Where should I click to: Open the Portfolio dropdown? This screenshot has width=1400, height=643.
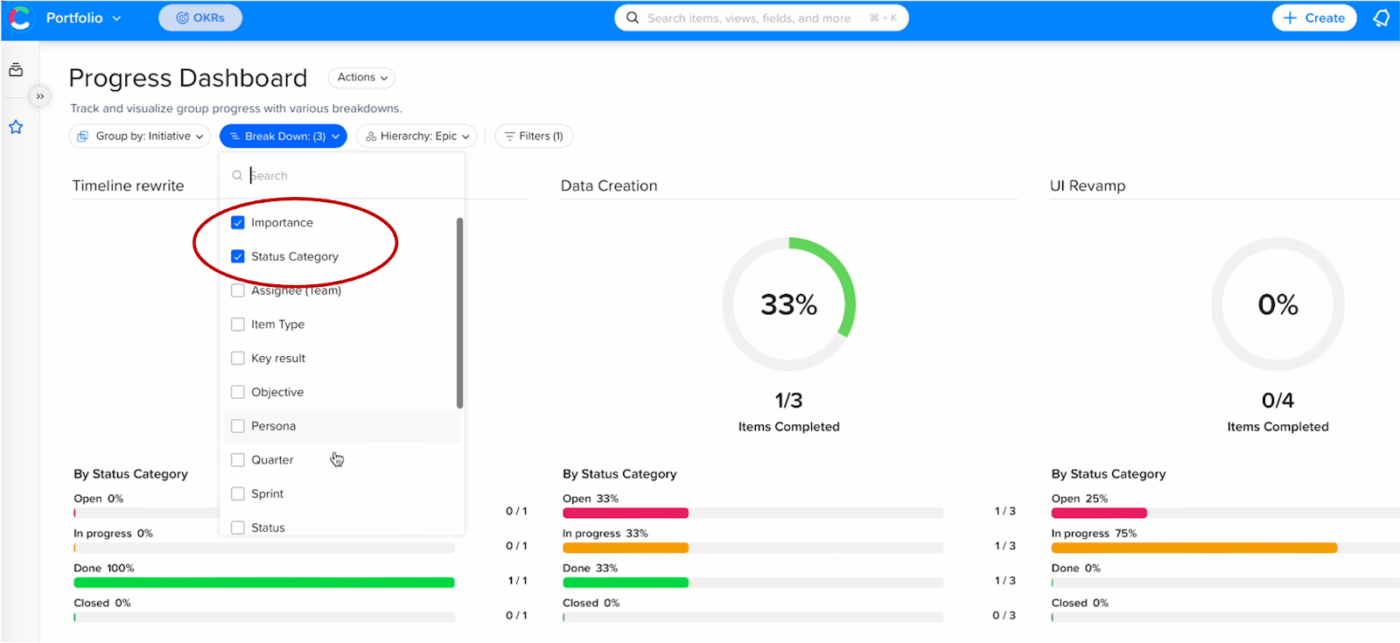83,18
